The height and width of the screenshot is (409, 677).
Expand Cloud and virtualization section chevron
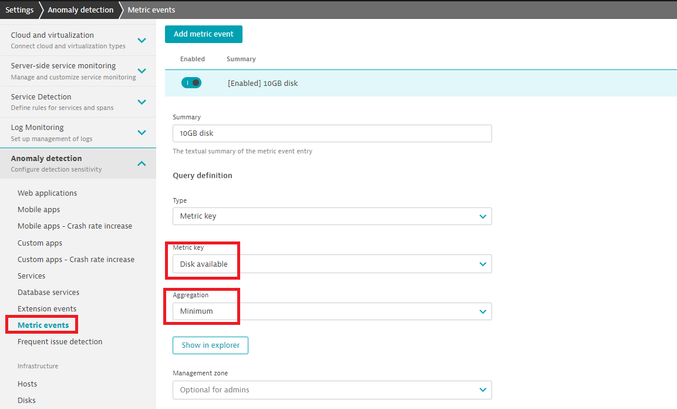pyautogui.click(x=141, y=40)
